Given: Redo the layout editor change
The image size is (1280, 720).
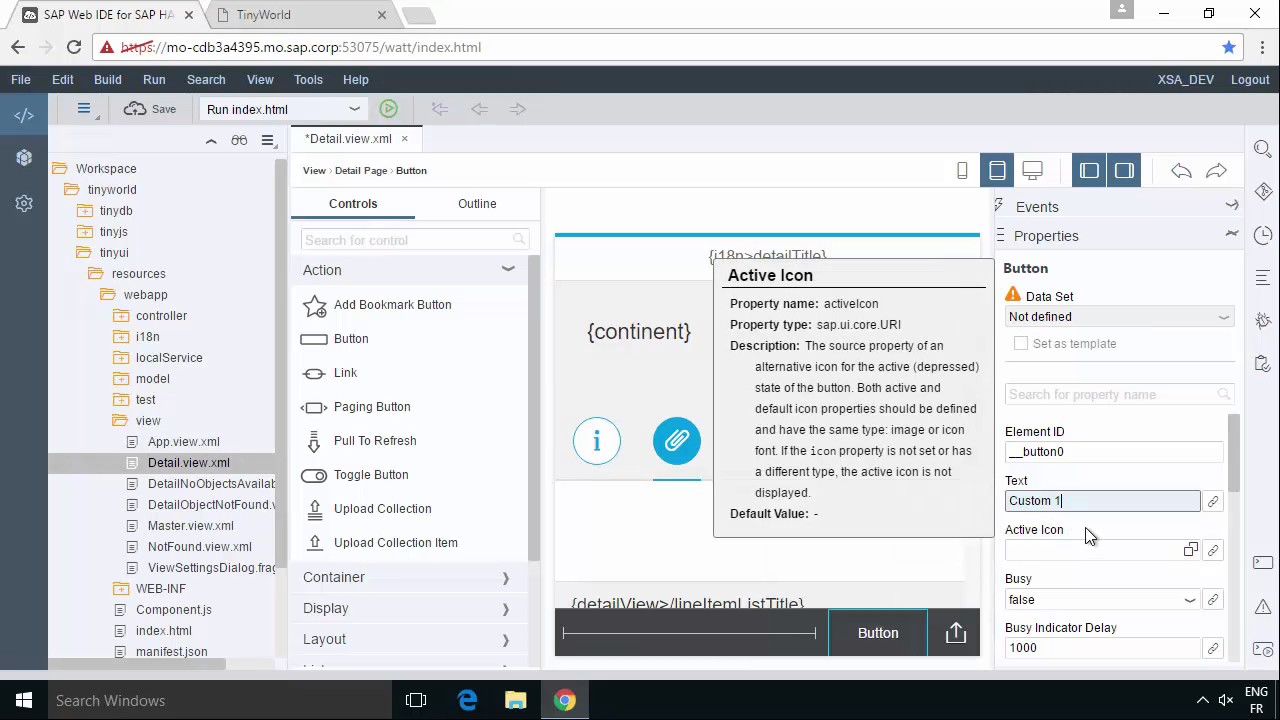Looking at the screenshot, I should (x=1216, y=171).
